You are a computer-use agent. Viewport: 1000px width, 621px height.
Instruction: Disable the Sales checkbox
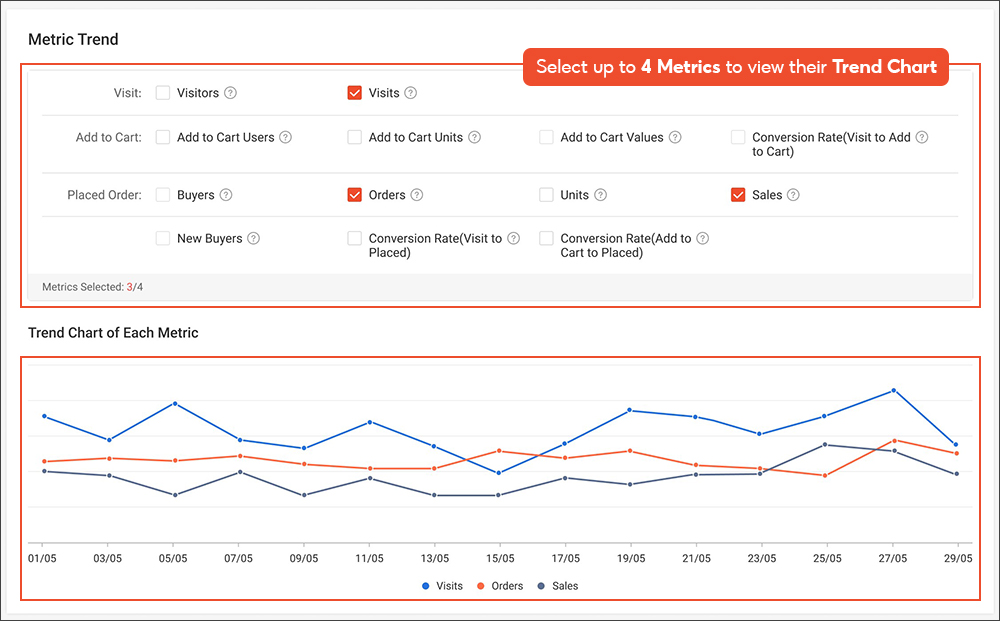coord(740,195)
